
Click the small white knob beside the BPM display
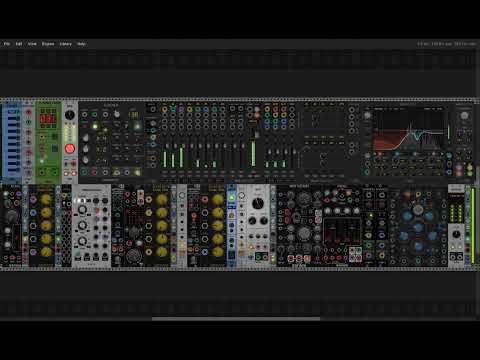pyautogui.click(x=117, y=114)
